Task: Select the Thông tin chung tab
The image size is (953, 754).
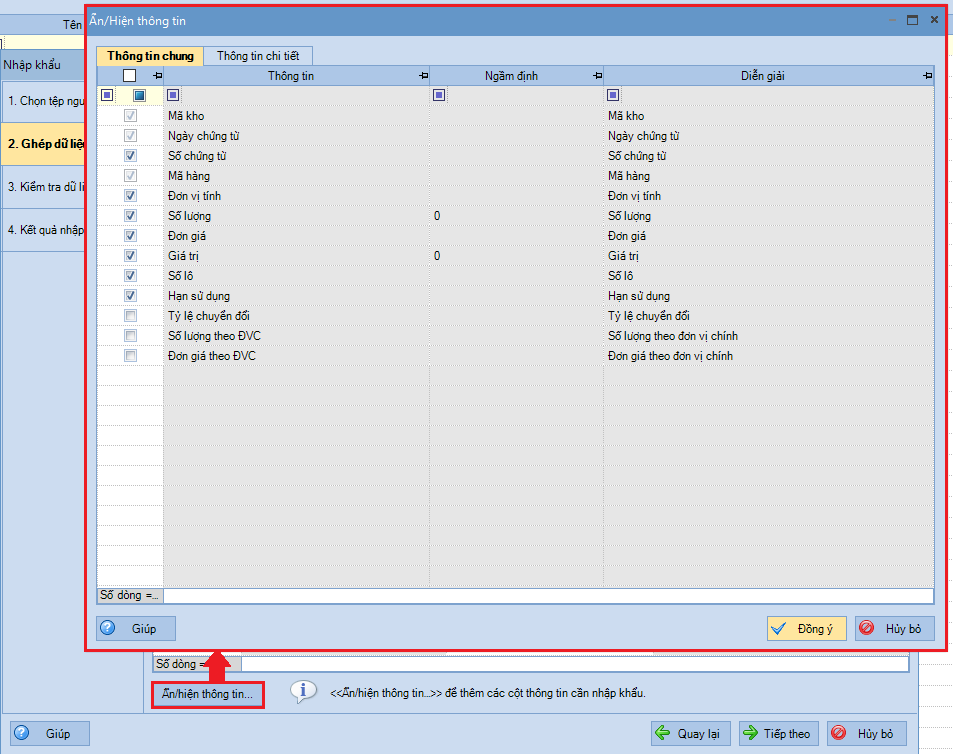Action: click(150, 56)
